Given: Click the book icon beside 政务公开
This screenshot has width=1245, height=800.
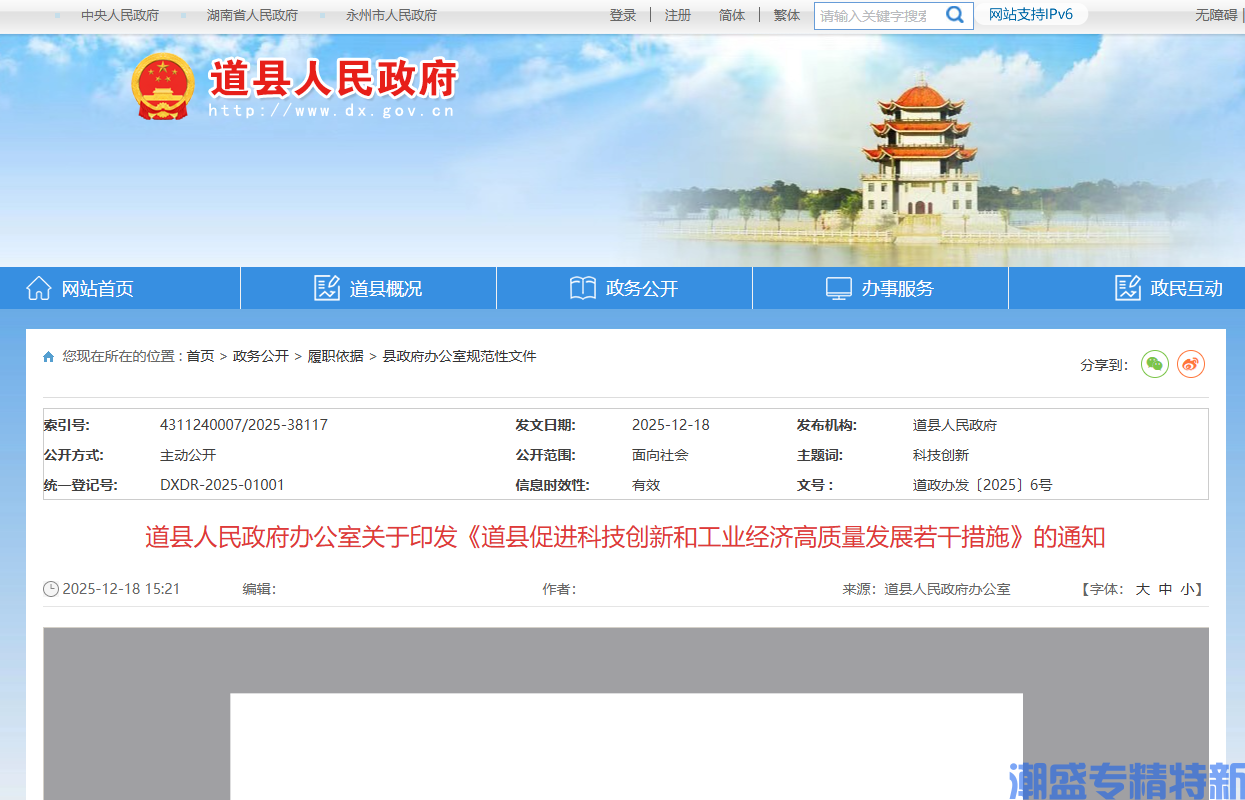Looking at the screenshot, I should click(x=582, y=287).
